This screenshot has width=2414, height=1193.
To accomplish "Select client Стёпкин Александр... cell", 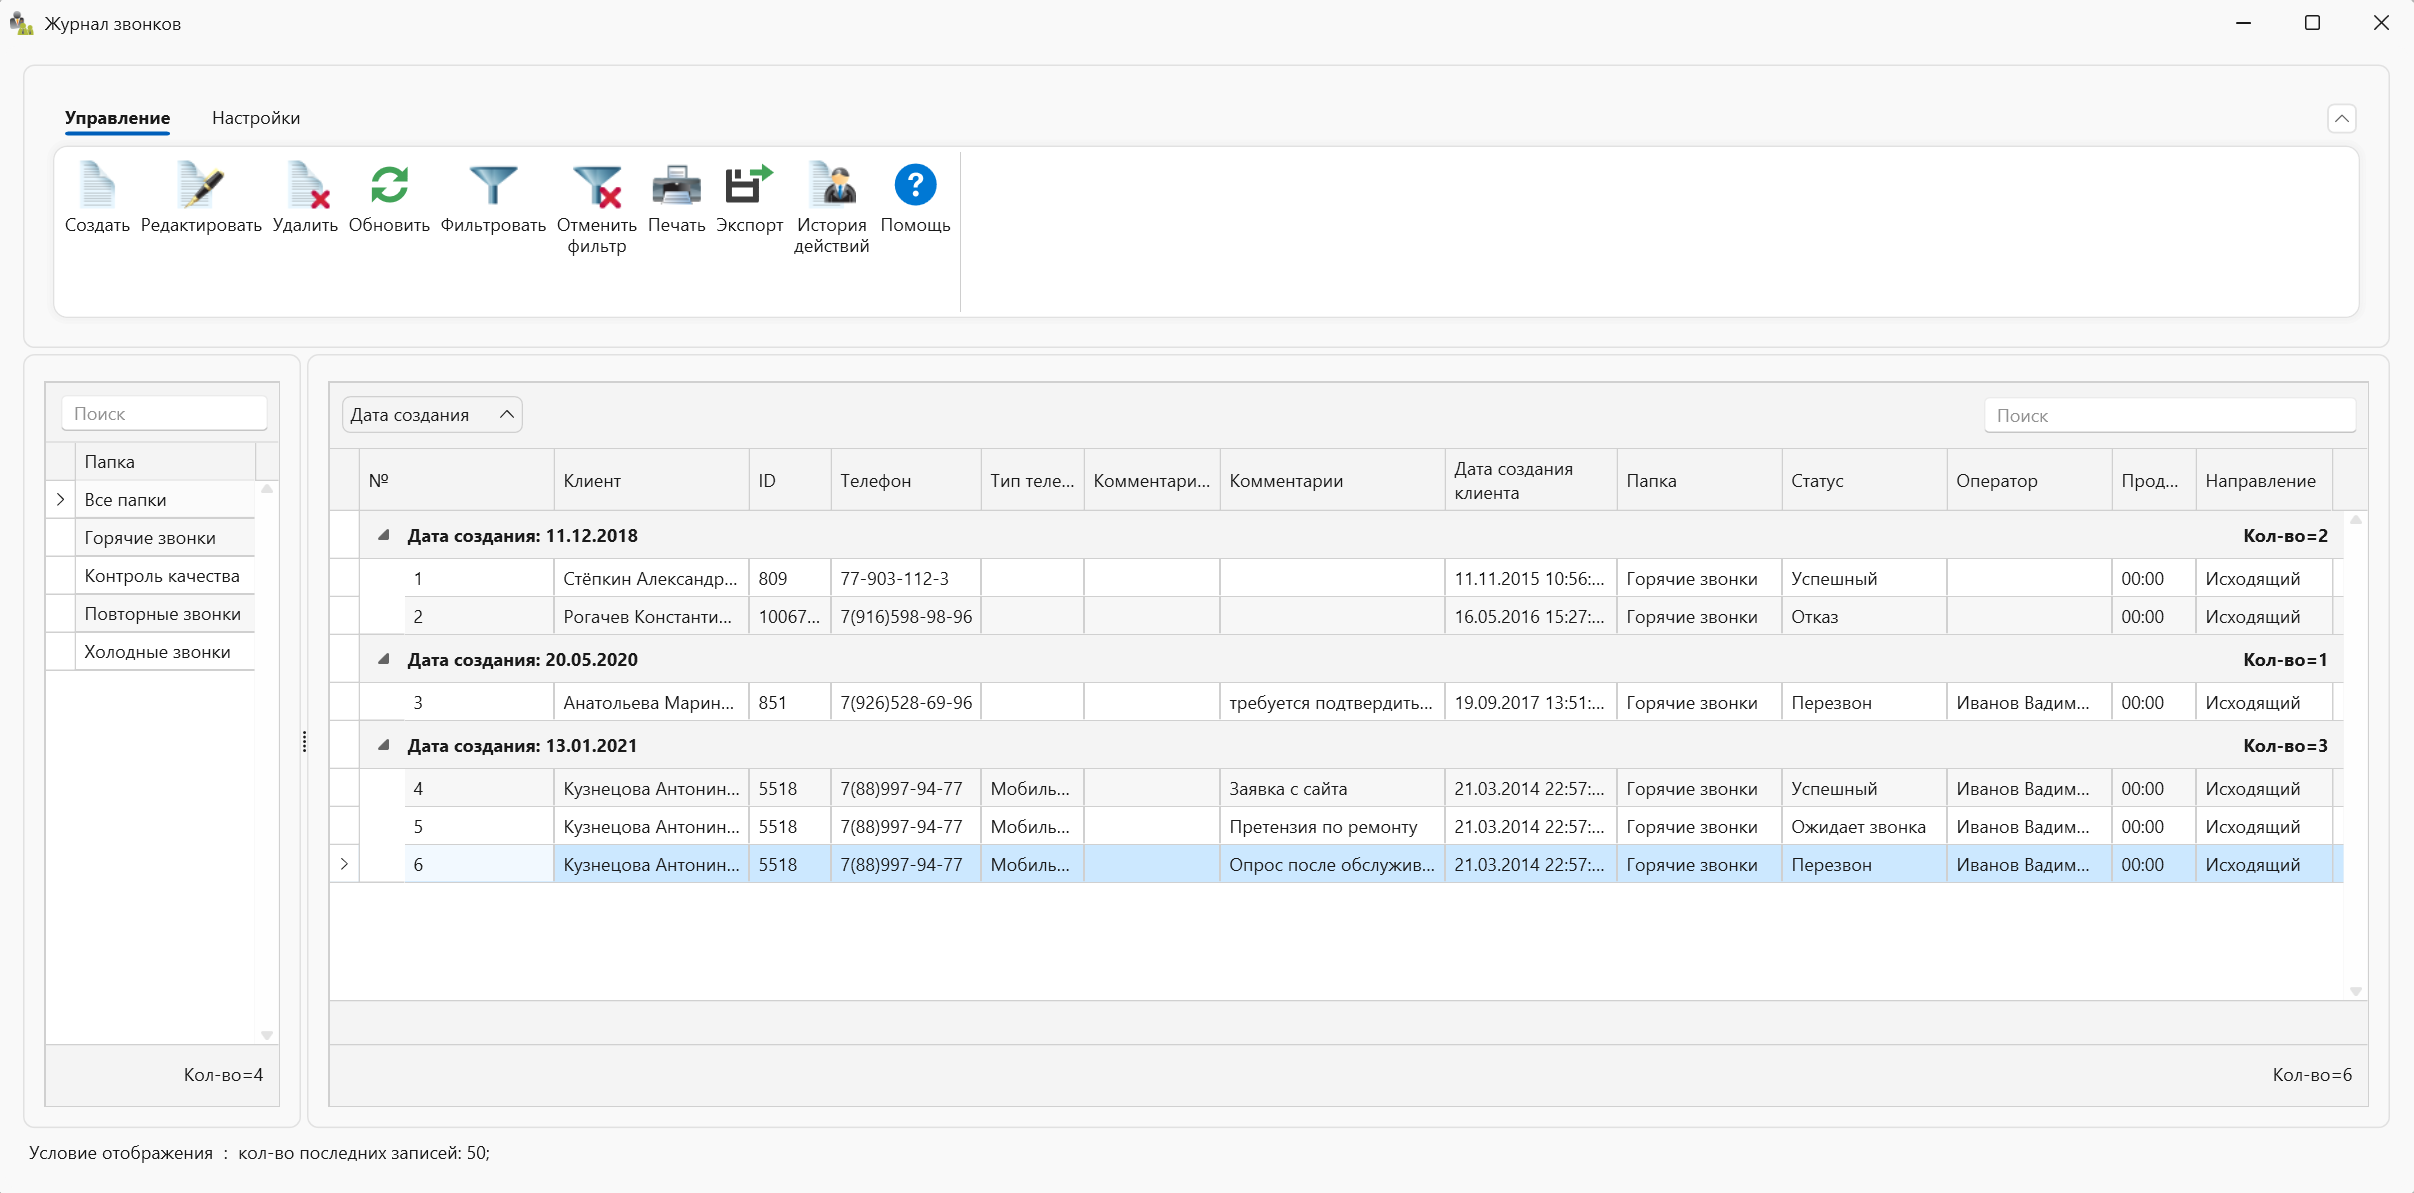I will point(651,579).
